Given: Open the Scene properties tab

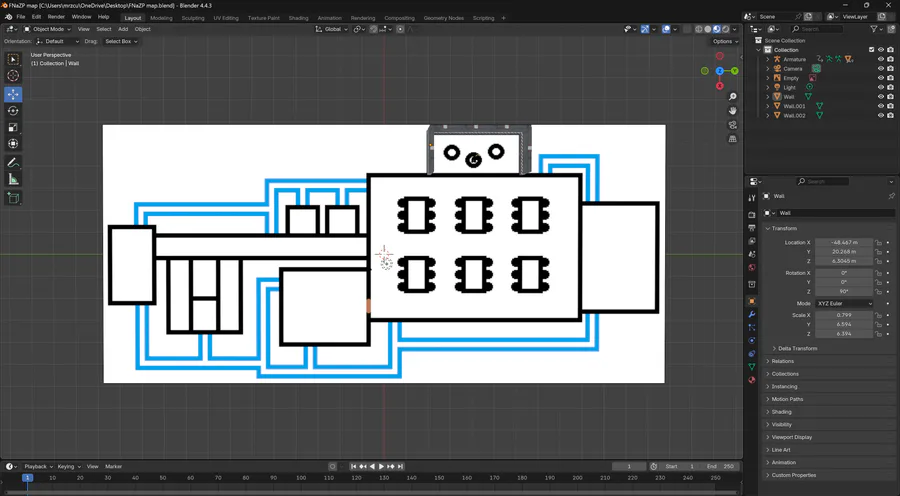Looking at the screenshot, I should pyautogui.click(x=752, y=254).
